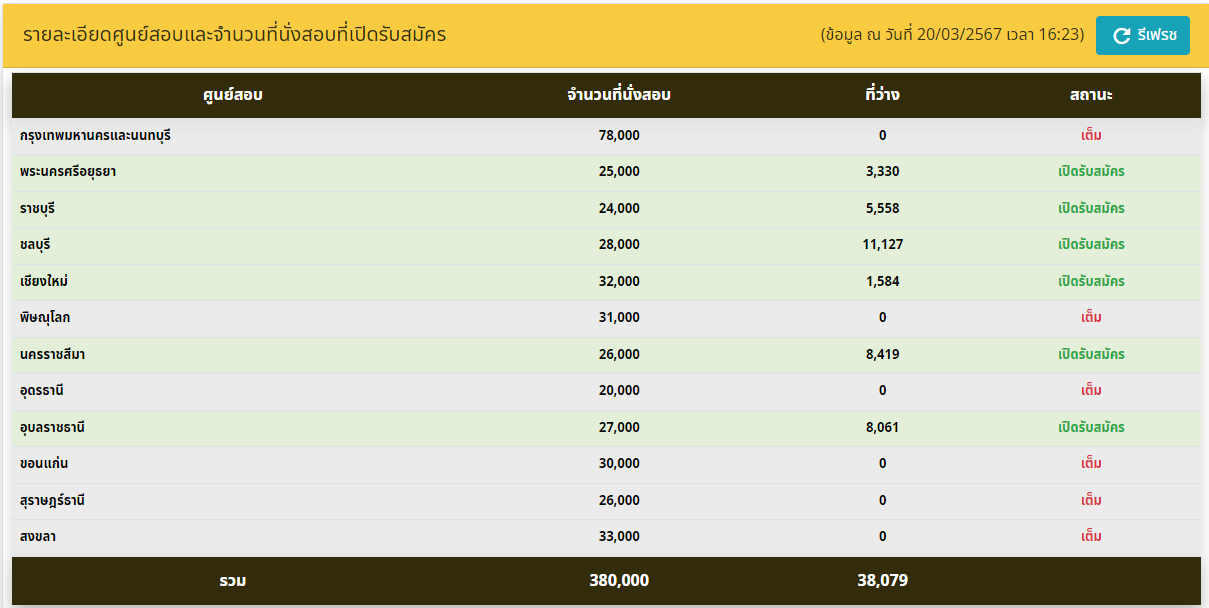
Task: Select the อุบลราชธานี exam center name
Action: click(53, 427)
